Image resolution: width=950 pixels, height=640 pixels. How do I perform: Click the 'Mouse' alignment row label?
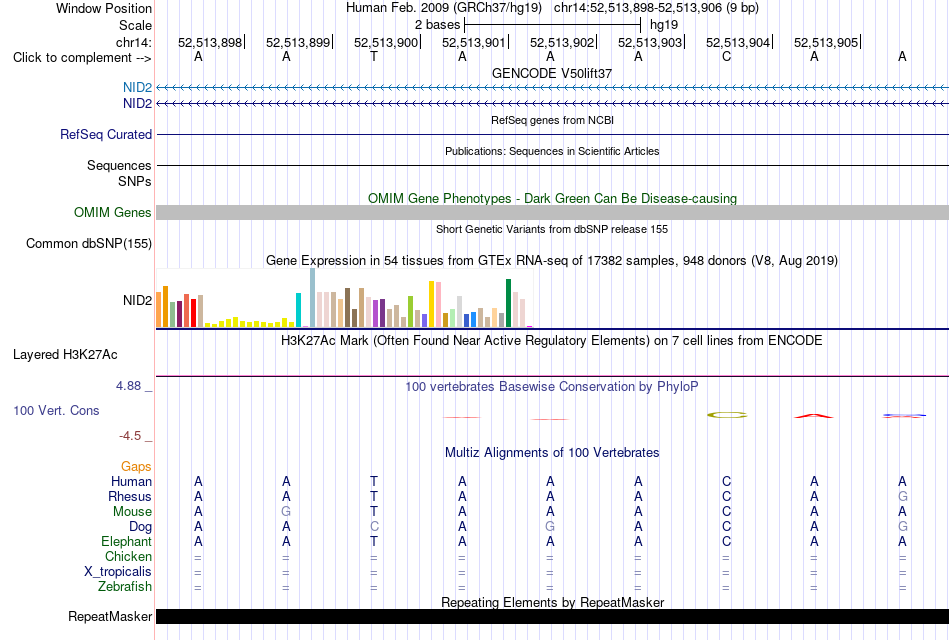click(x=132, y=512)
